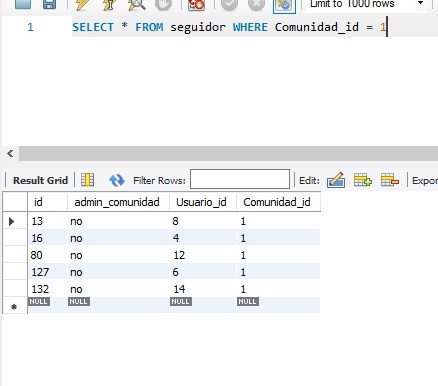Select admin_comunidad 'no' cell in row 127

coord(118,272)
